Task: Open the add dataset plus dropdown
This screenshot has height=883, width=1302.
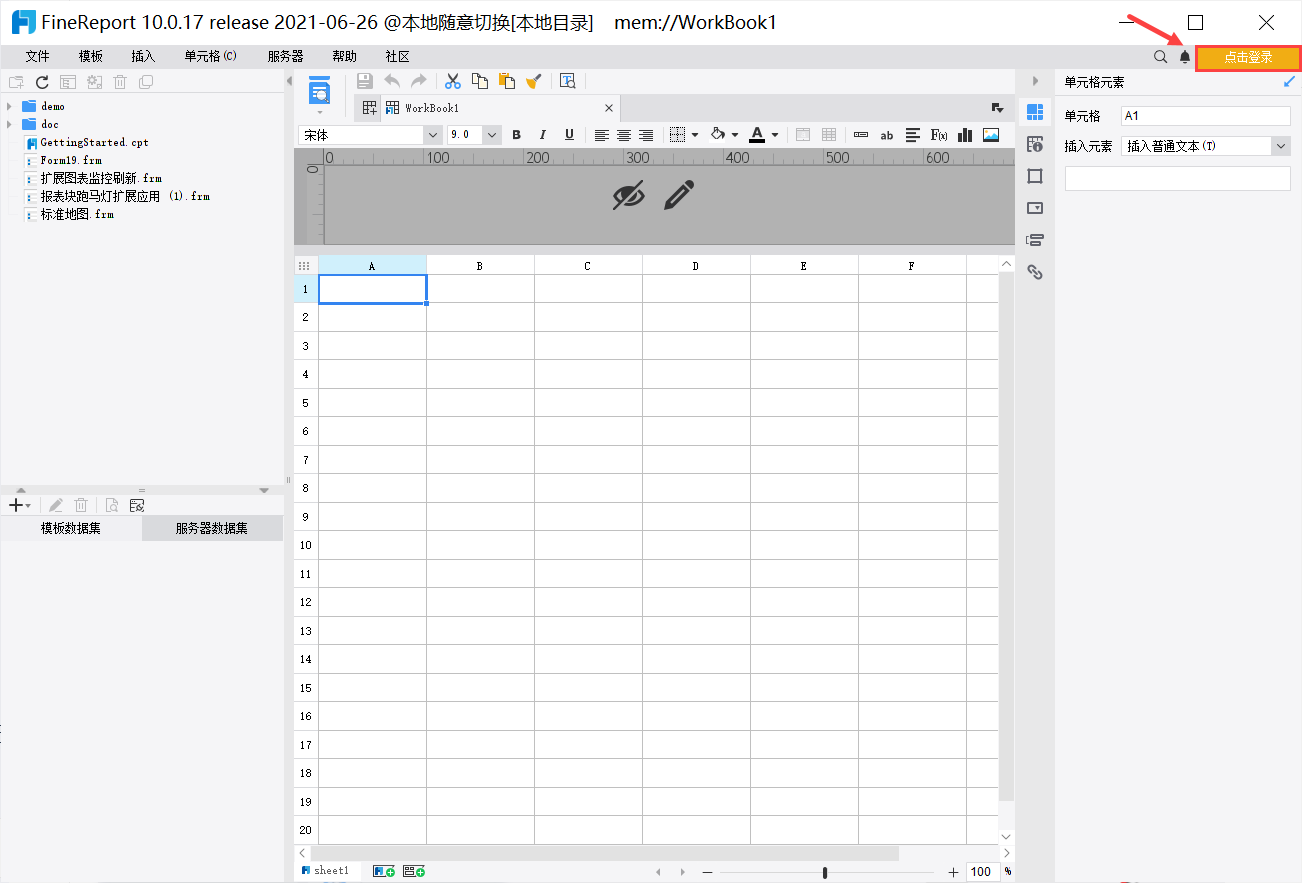Action: click(19, 506)
